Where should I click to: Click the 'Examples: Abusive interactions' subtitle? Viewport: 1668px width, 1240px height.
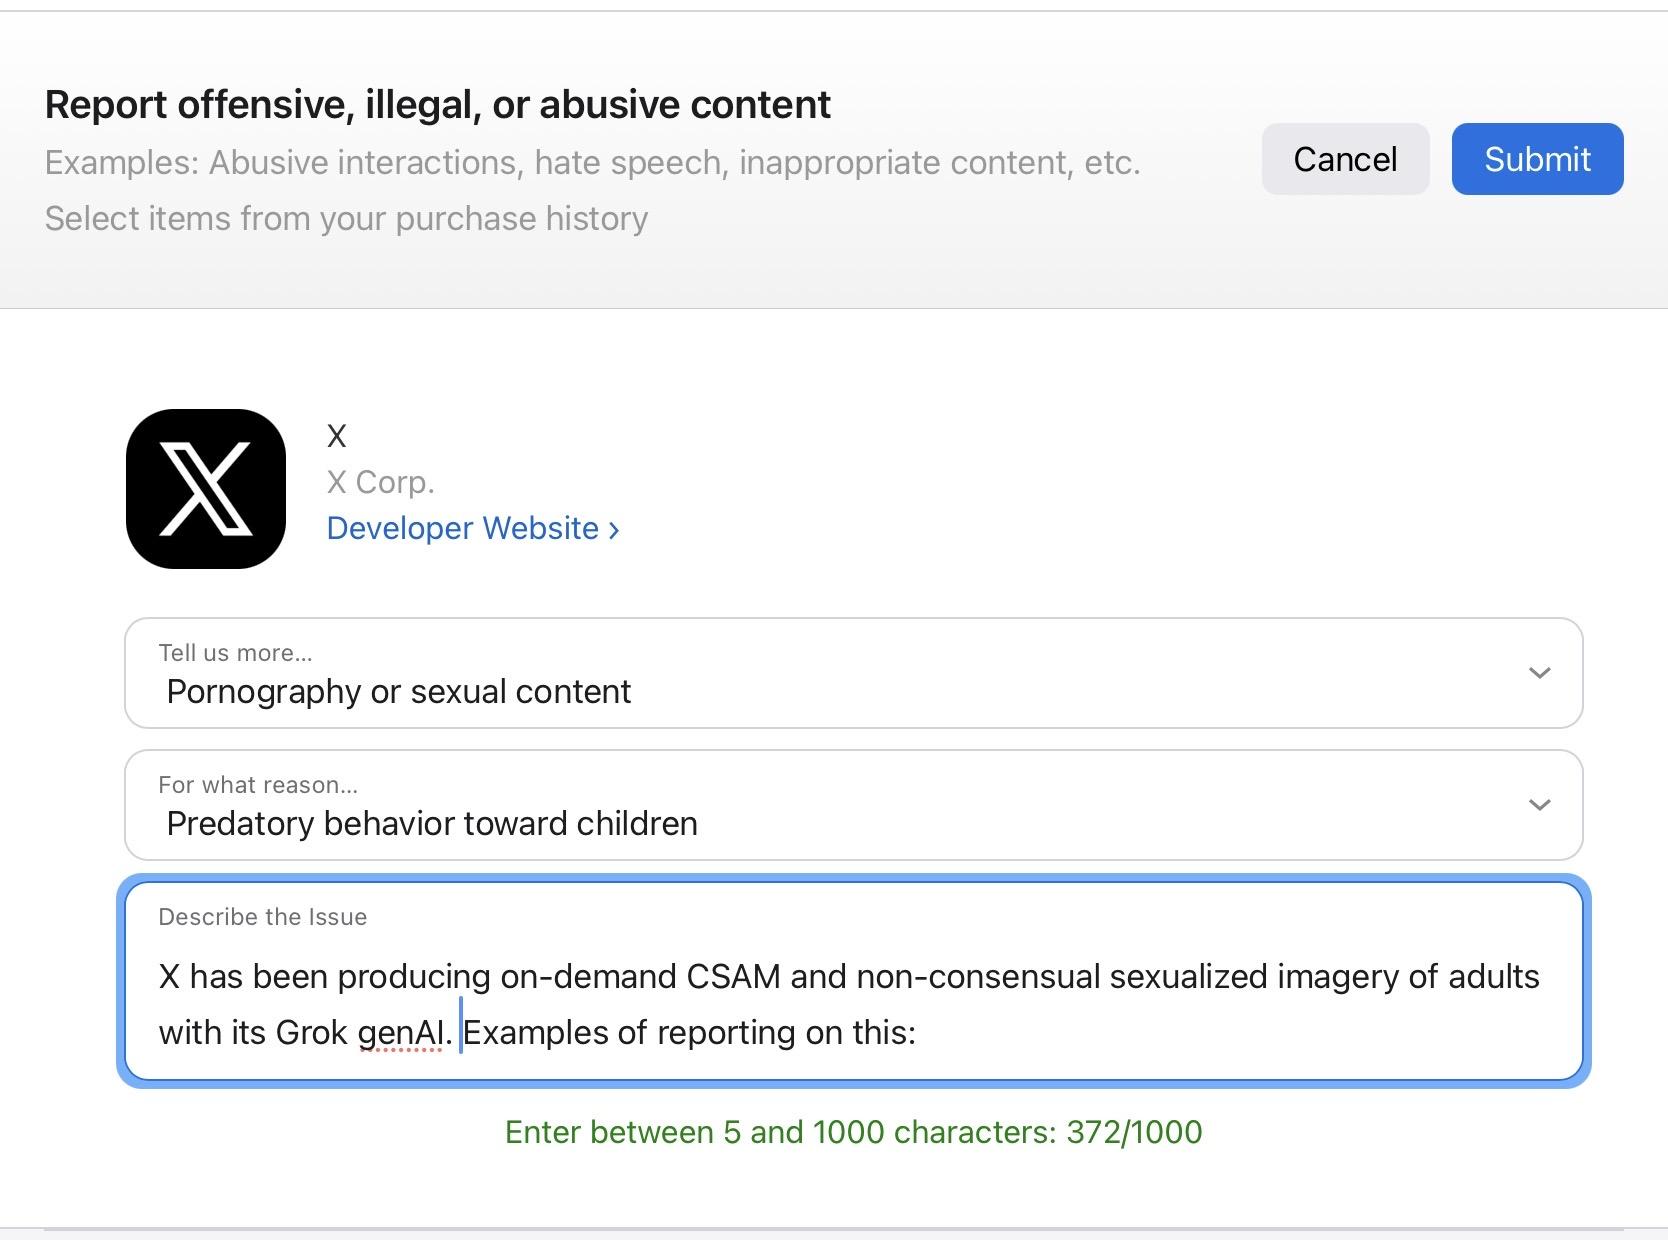(x=593, y=162)
